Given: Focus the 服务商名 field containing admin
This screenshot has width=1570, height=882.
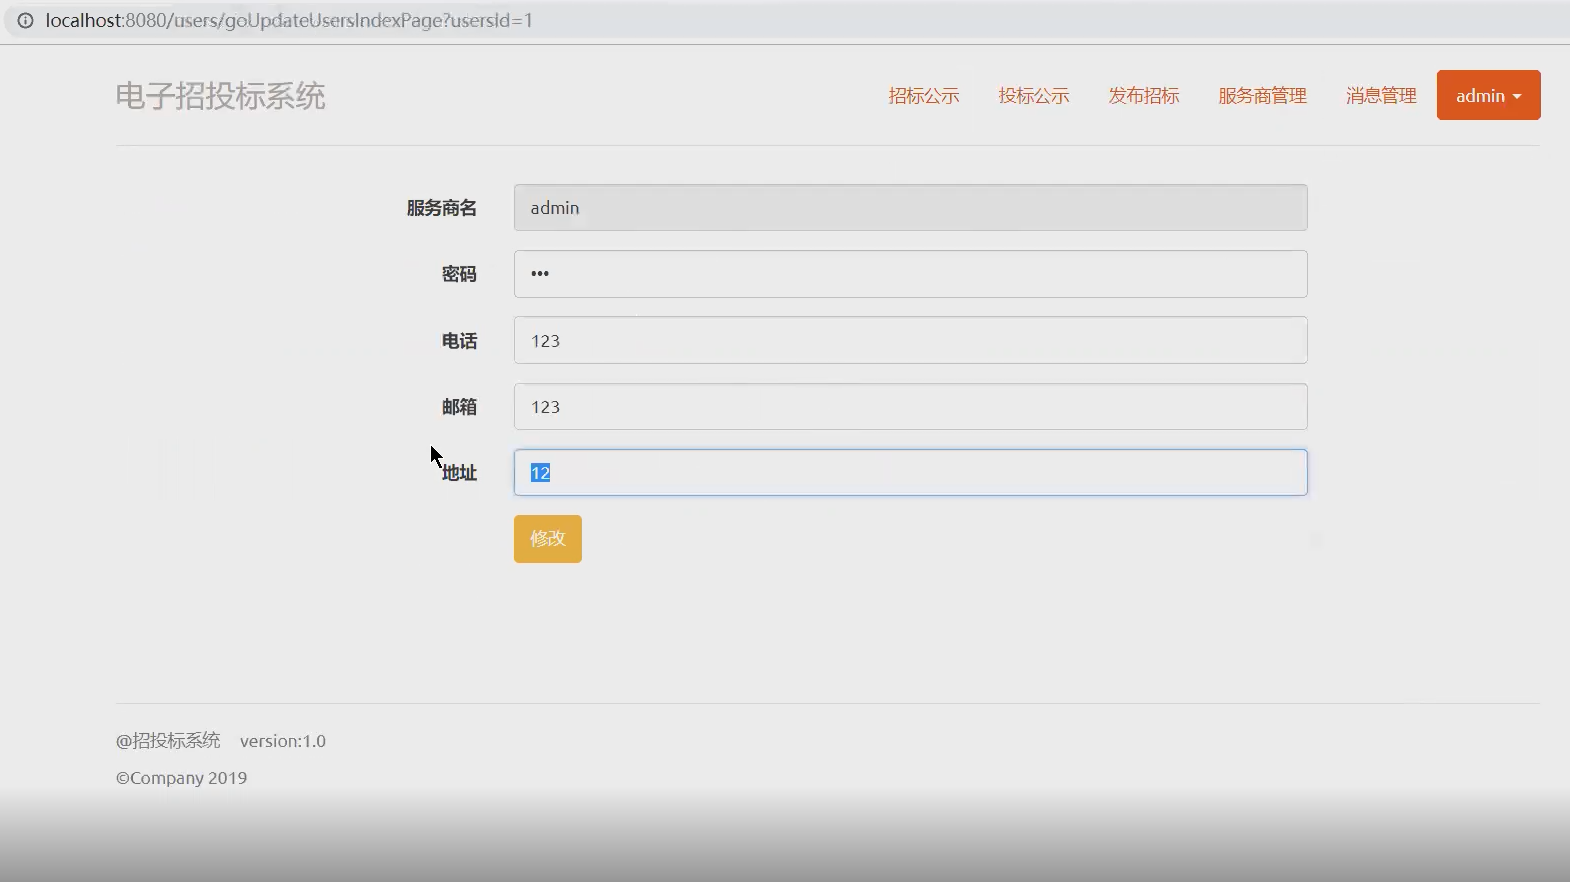Looking at the screenshot, I should (x=910, y=208).
